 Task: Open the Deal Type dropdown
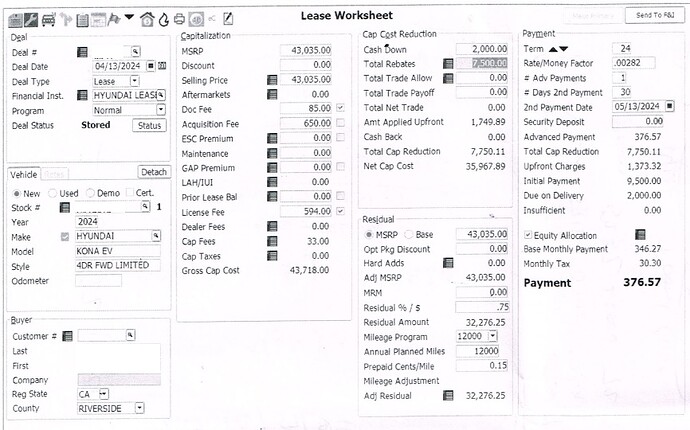click(136, 80)
